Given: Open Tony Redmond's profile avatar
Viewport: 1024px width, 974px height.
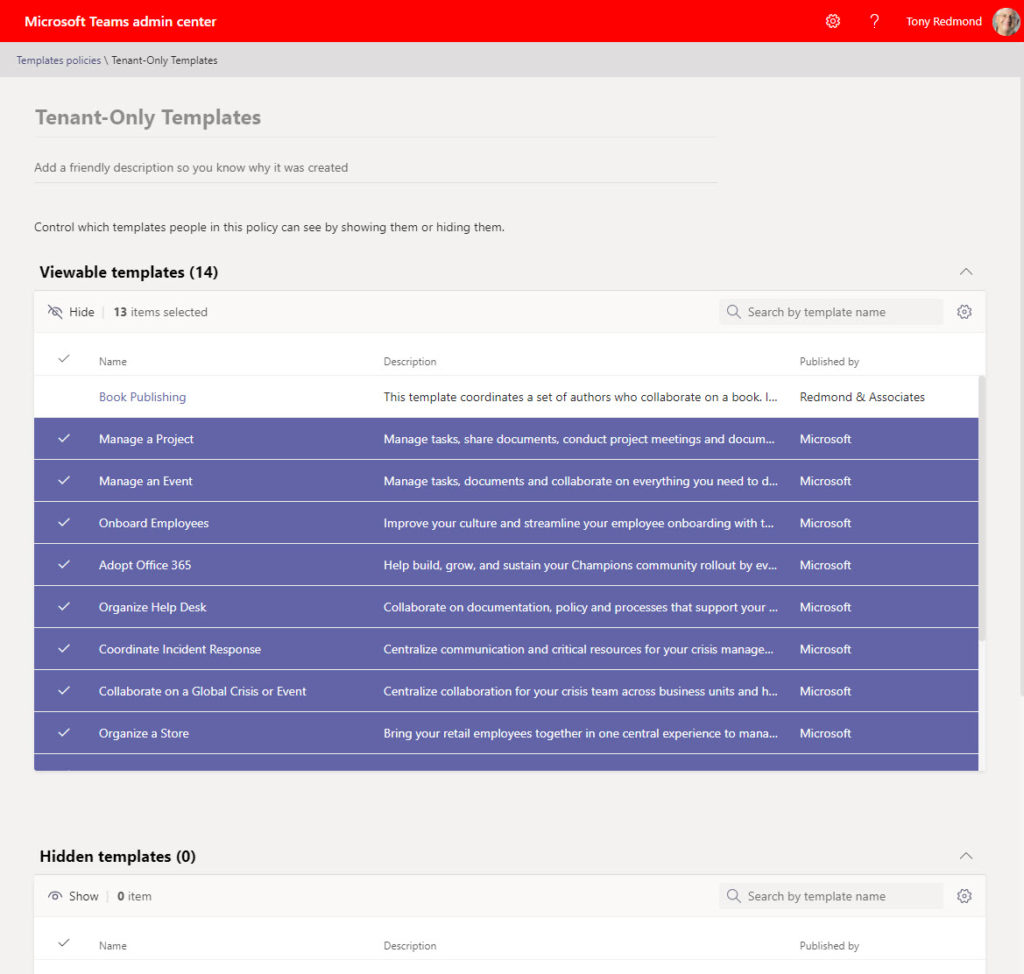Looking at the screenshot, I should pos(1006,22).
